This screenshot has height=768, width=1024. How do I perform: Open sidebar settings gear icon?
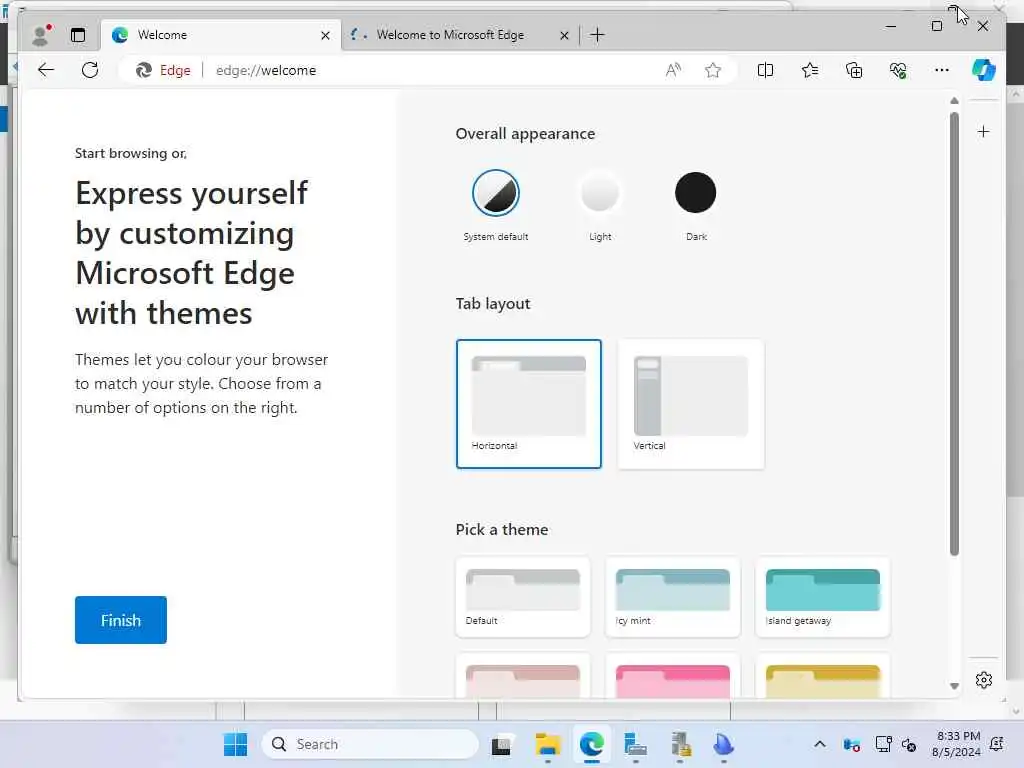(x=984, y=680)
